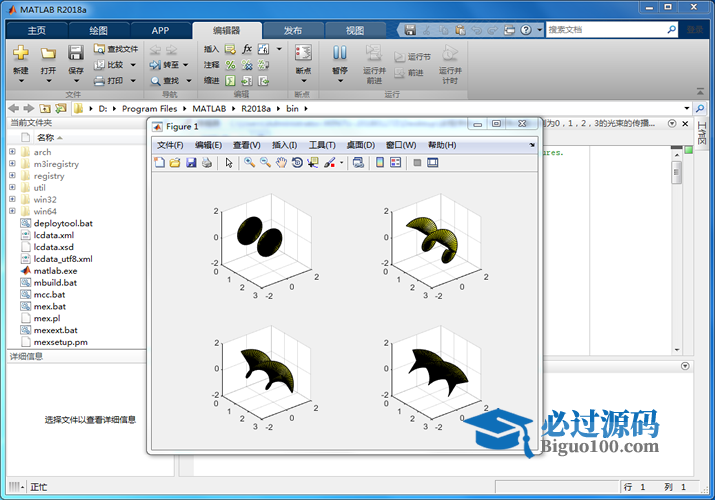The height and width of the screenshot is (500, 715).
Task: Click the up one folder icon
Action: pyautogui.click(x=45, y=108)
